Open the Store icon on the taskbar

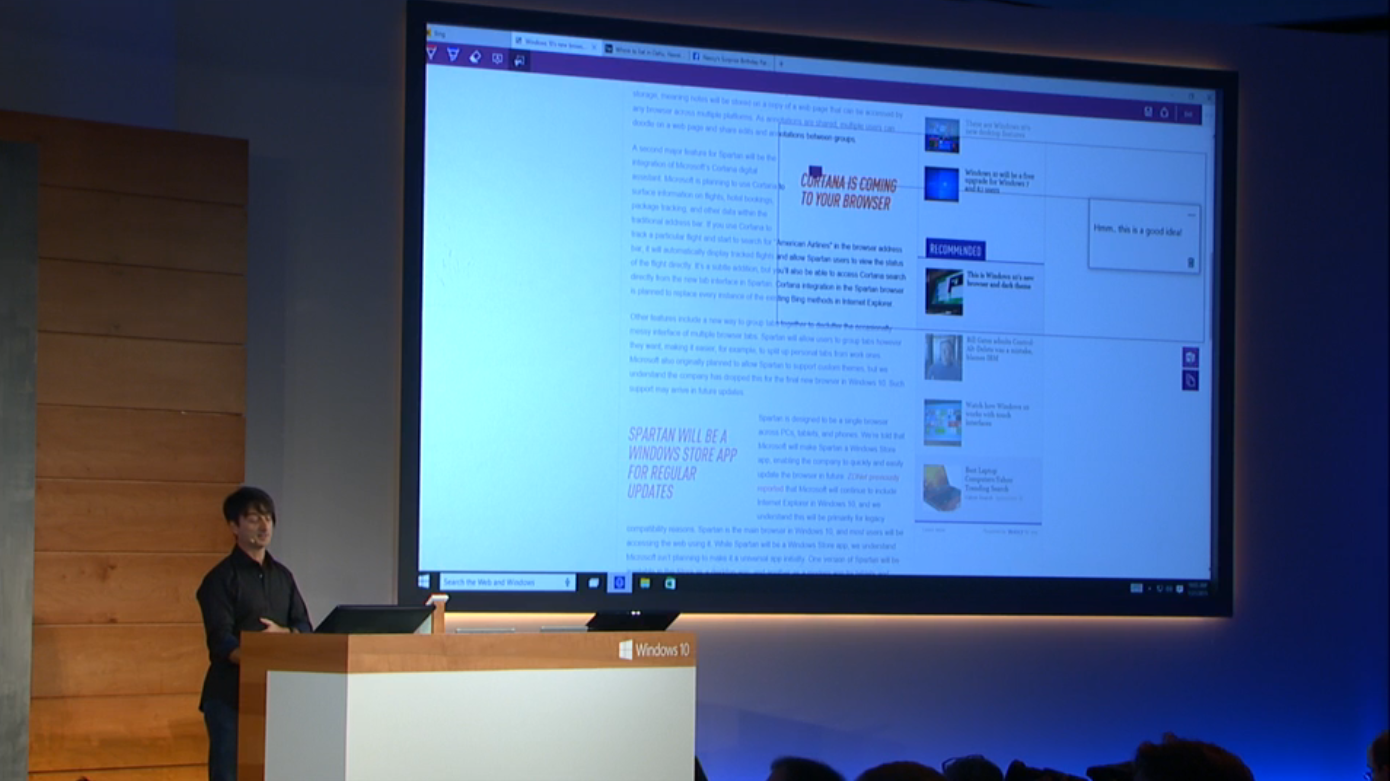pyautogui.click(x=670, y=583)
